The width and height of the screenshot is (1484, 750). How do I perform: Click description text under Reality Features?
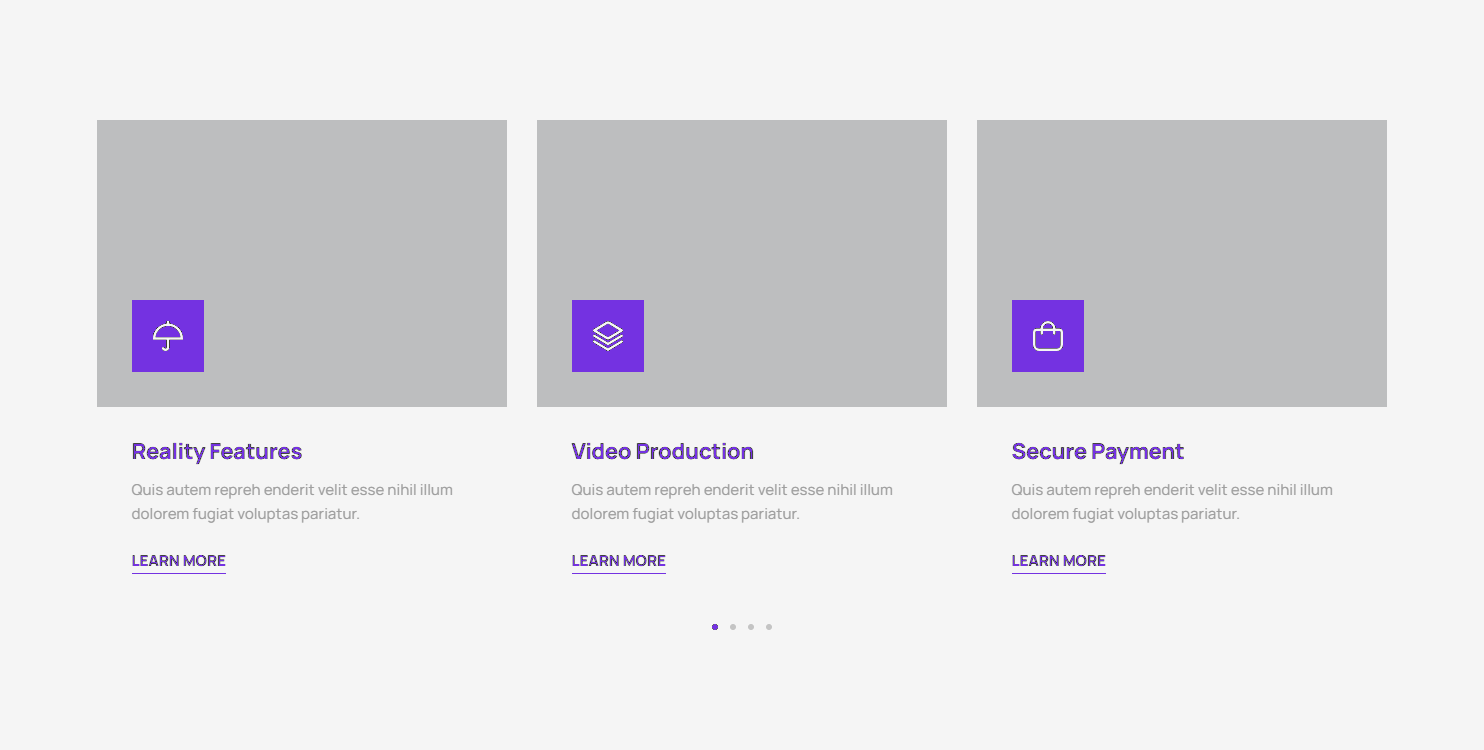(292, 502)
